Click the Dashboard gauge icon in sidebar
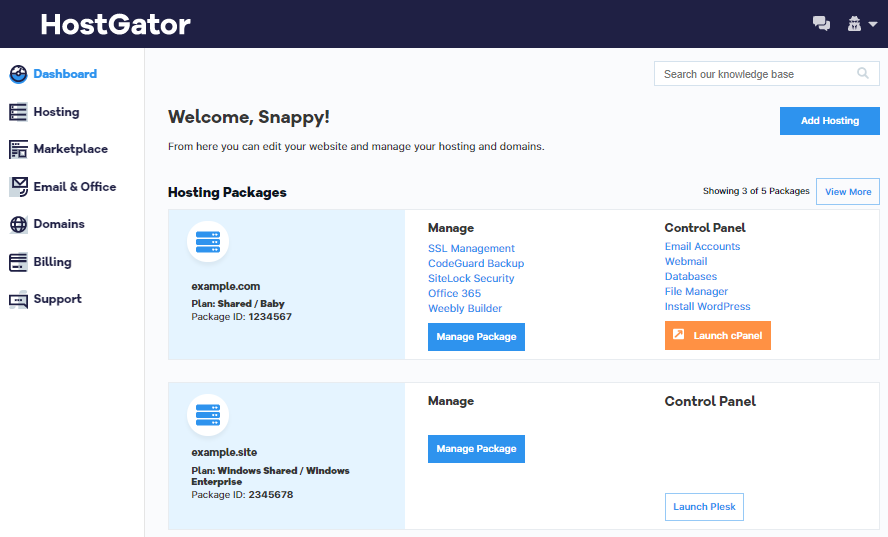This screenshot has width=888, height=537. pyautogui.click(x=18, y=74)
